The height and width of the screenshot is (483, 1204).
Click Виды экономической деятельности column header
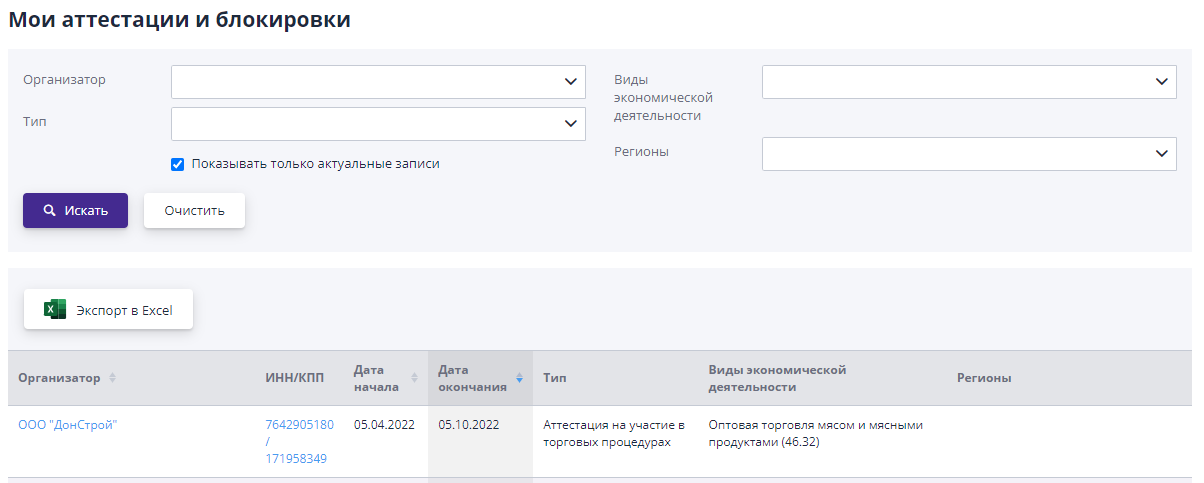[x=778, y=378]
